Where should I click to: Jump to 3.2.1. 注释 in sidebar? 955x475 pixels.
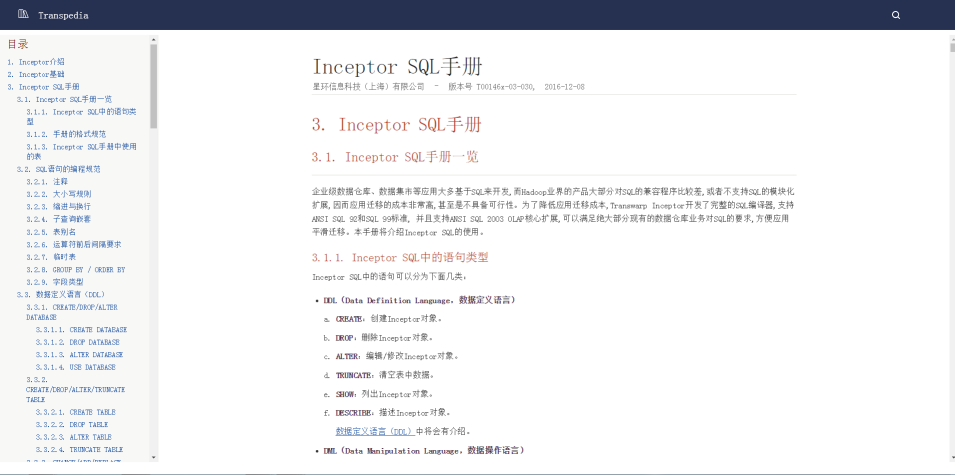[x=47, y=181]
